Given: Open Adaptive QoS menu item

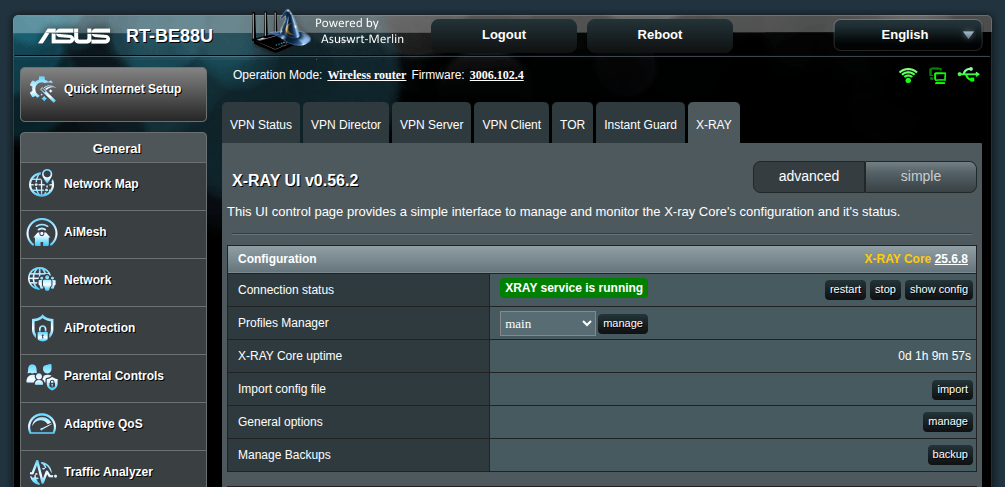Looking at the screenshot, I should pos(113,427).
